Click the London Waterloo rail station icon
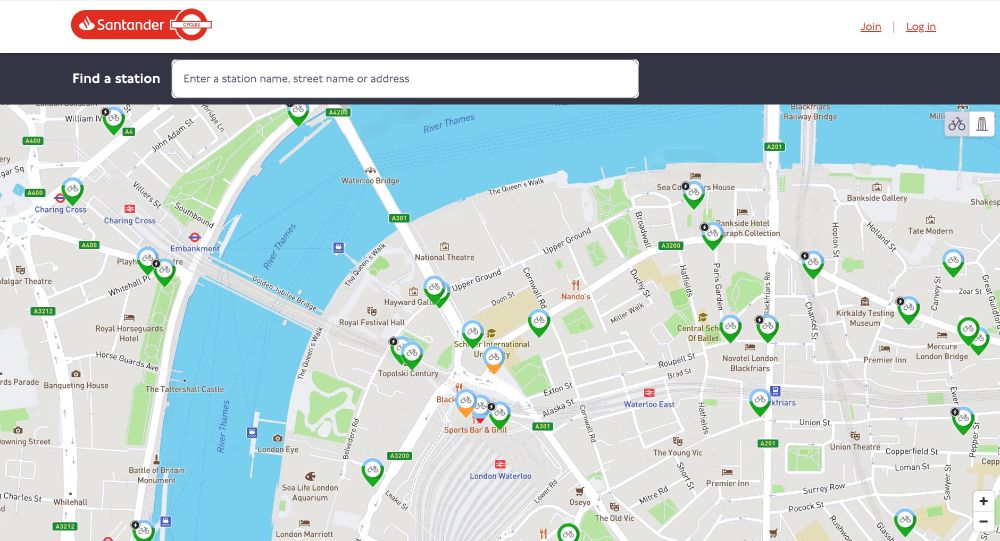This screenshot has height=541, width=1000. point(501,464)
